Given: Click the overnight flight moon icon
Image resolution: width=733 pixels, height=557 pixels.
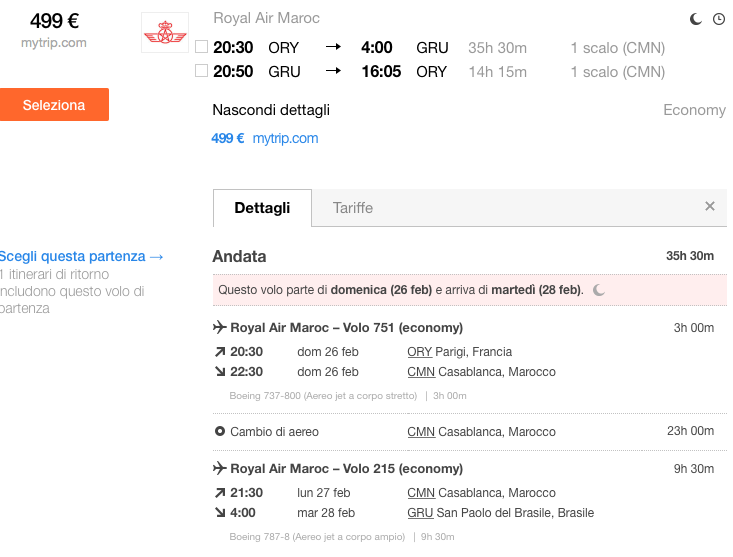Looking at the screenshot, I should pyautogui.click(x=696, y=19).
